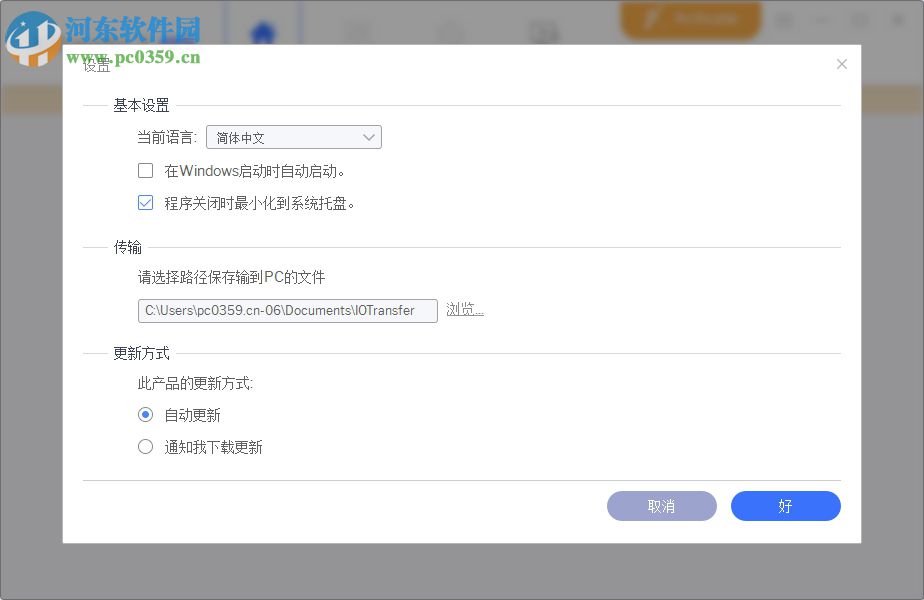
Task: Open the orange upgrade button at top
Action: [x=691, y=20]
